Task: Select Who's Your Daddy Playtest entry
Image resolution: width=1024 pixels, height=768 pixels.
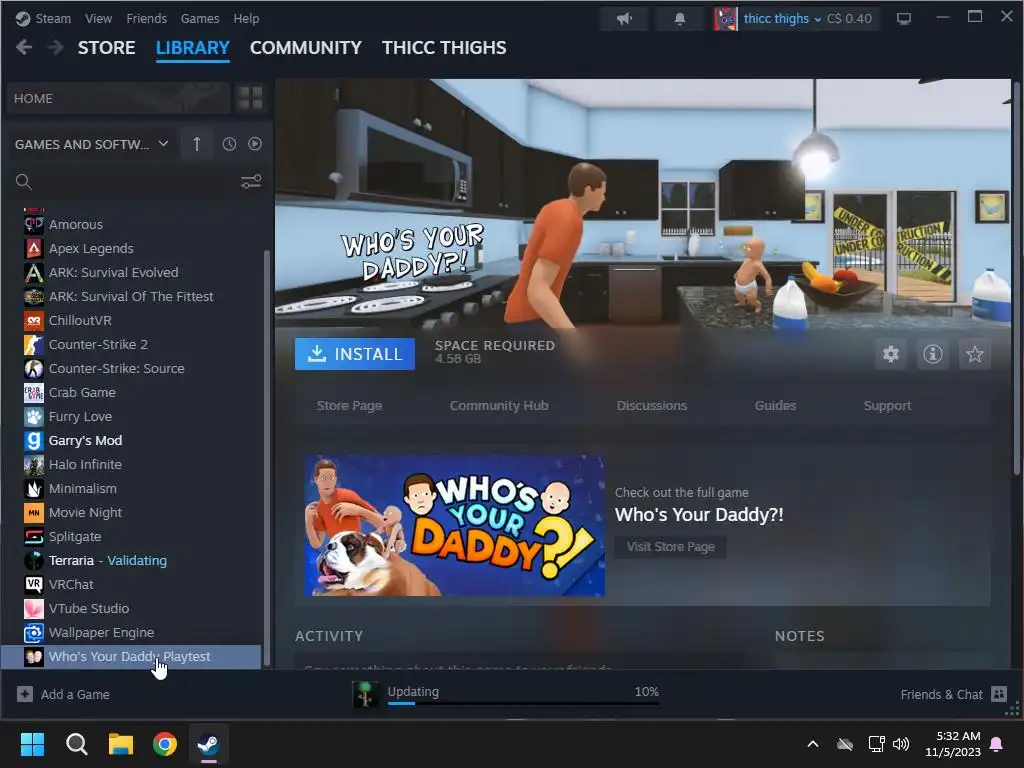Action: pos(131,656)
